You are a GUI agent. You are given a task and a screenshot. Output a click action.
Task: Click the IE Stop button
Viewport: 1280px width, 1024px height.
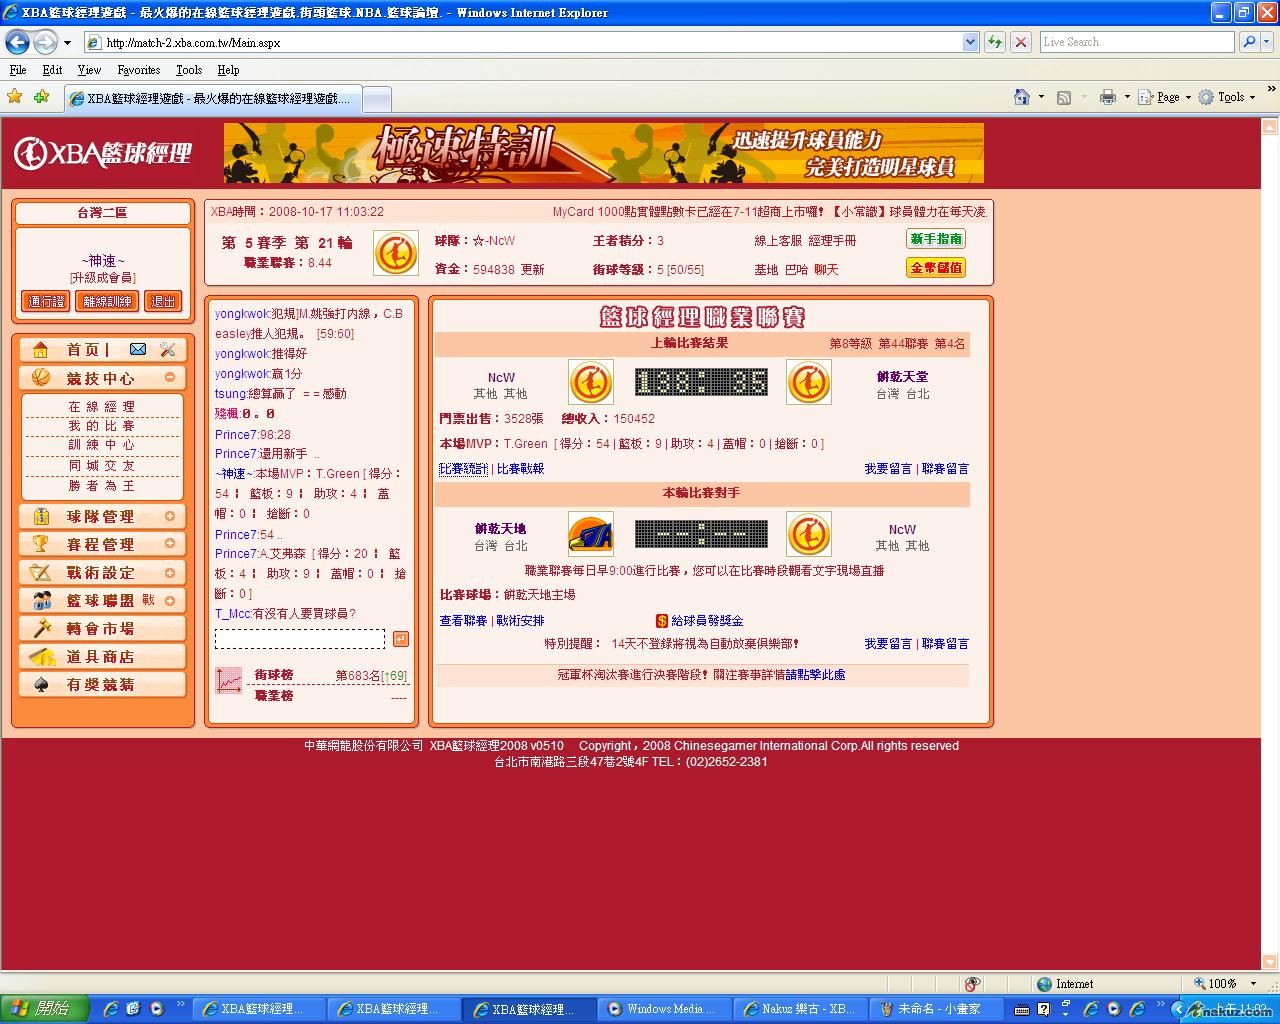click(x=1021, y=42)
